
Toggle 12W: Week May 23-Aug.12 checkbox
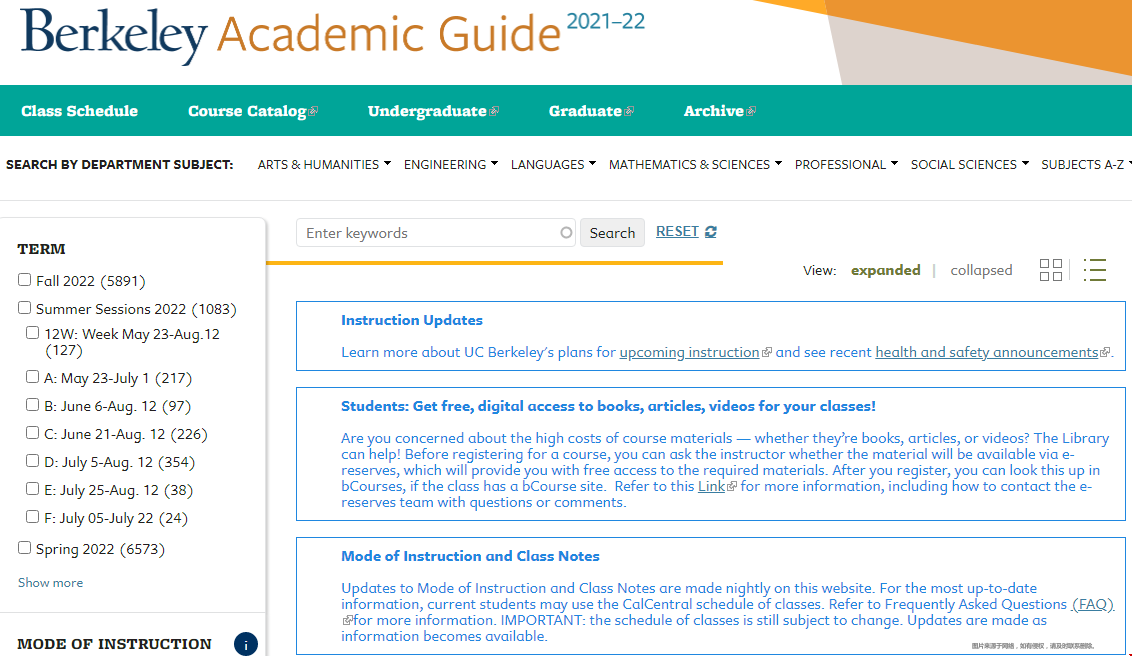pyautogui.click(x=32, y=333)
